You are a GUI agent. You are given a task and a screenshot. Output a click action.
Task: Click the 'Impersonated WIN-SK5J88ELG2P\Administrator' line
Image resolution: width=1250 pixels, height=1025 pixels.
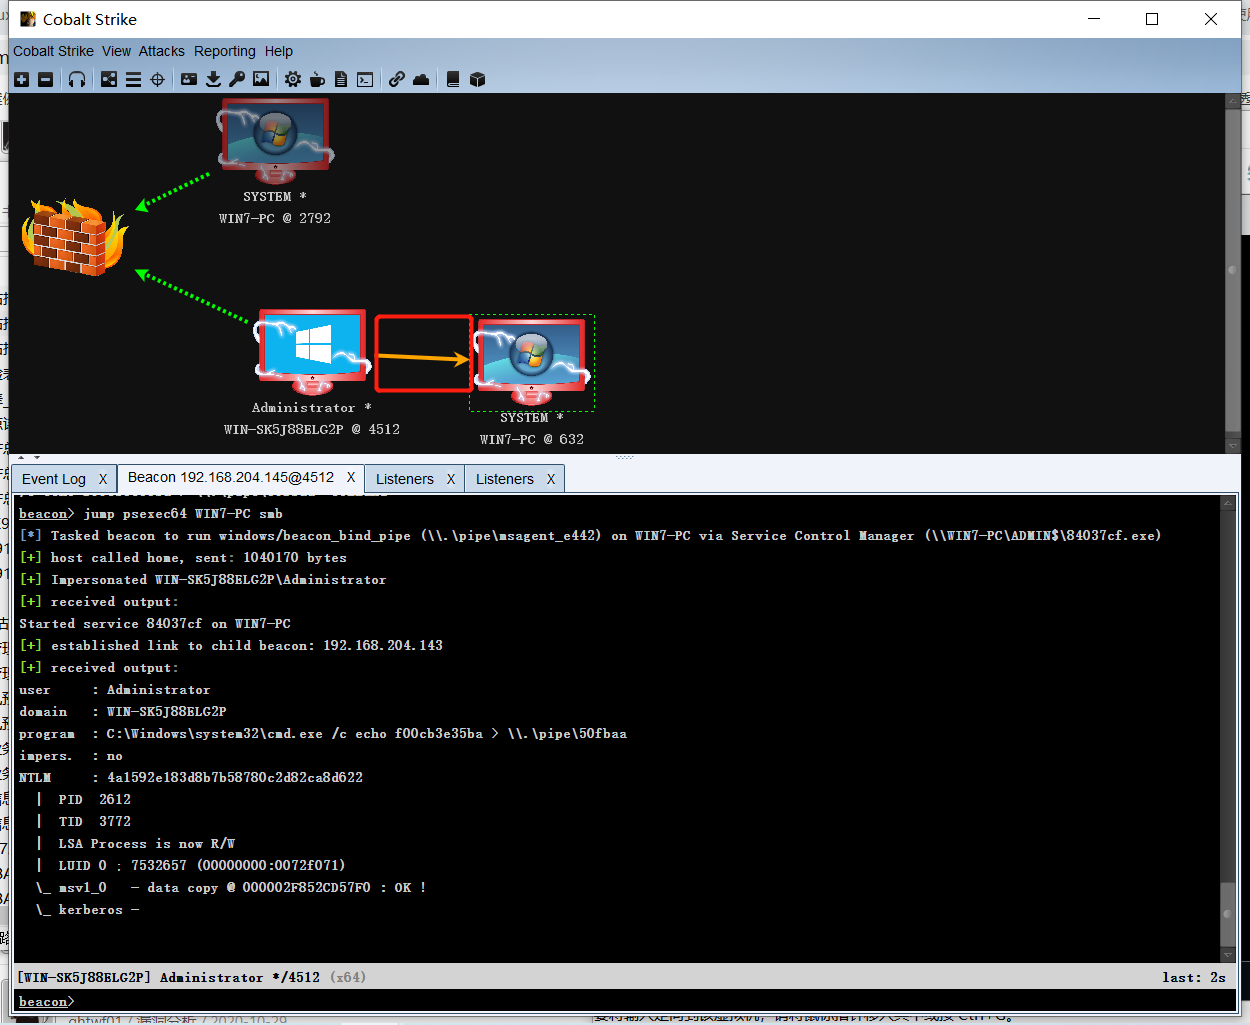[x=203, y=579]
